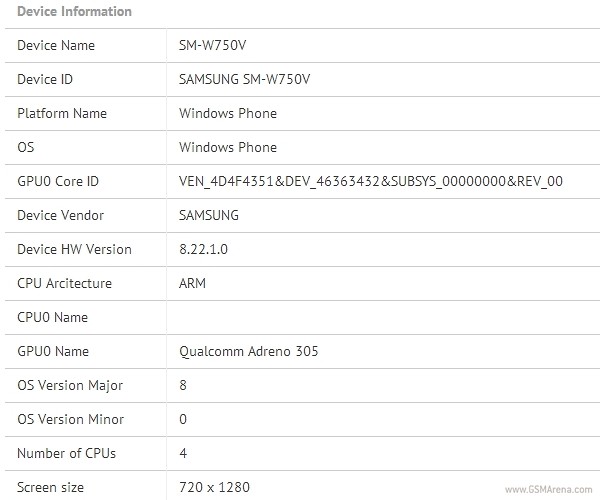Select the Qualcomm Adreno 305 value
Image resolution: width=600 pixels, height=500 pixels.
249,352
